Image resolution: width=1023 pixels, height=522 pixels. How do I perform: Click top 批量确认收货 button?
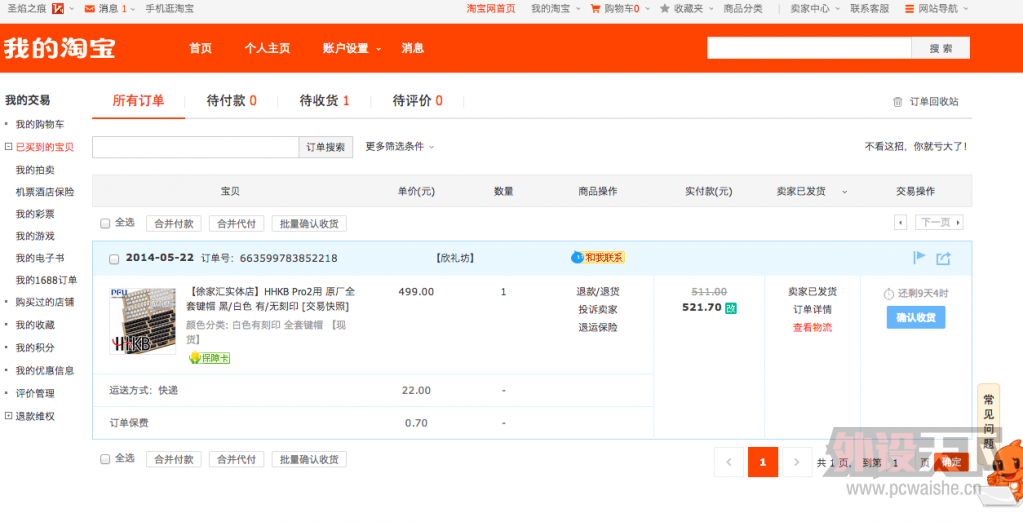click(x=309, y=224)
